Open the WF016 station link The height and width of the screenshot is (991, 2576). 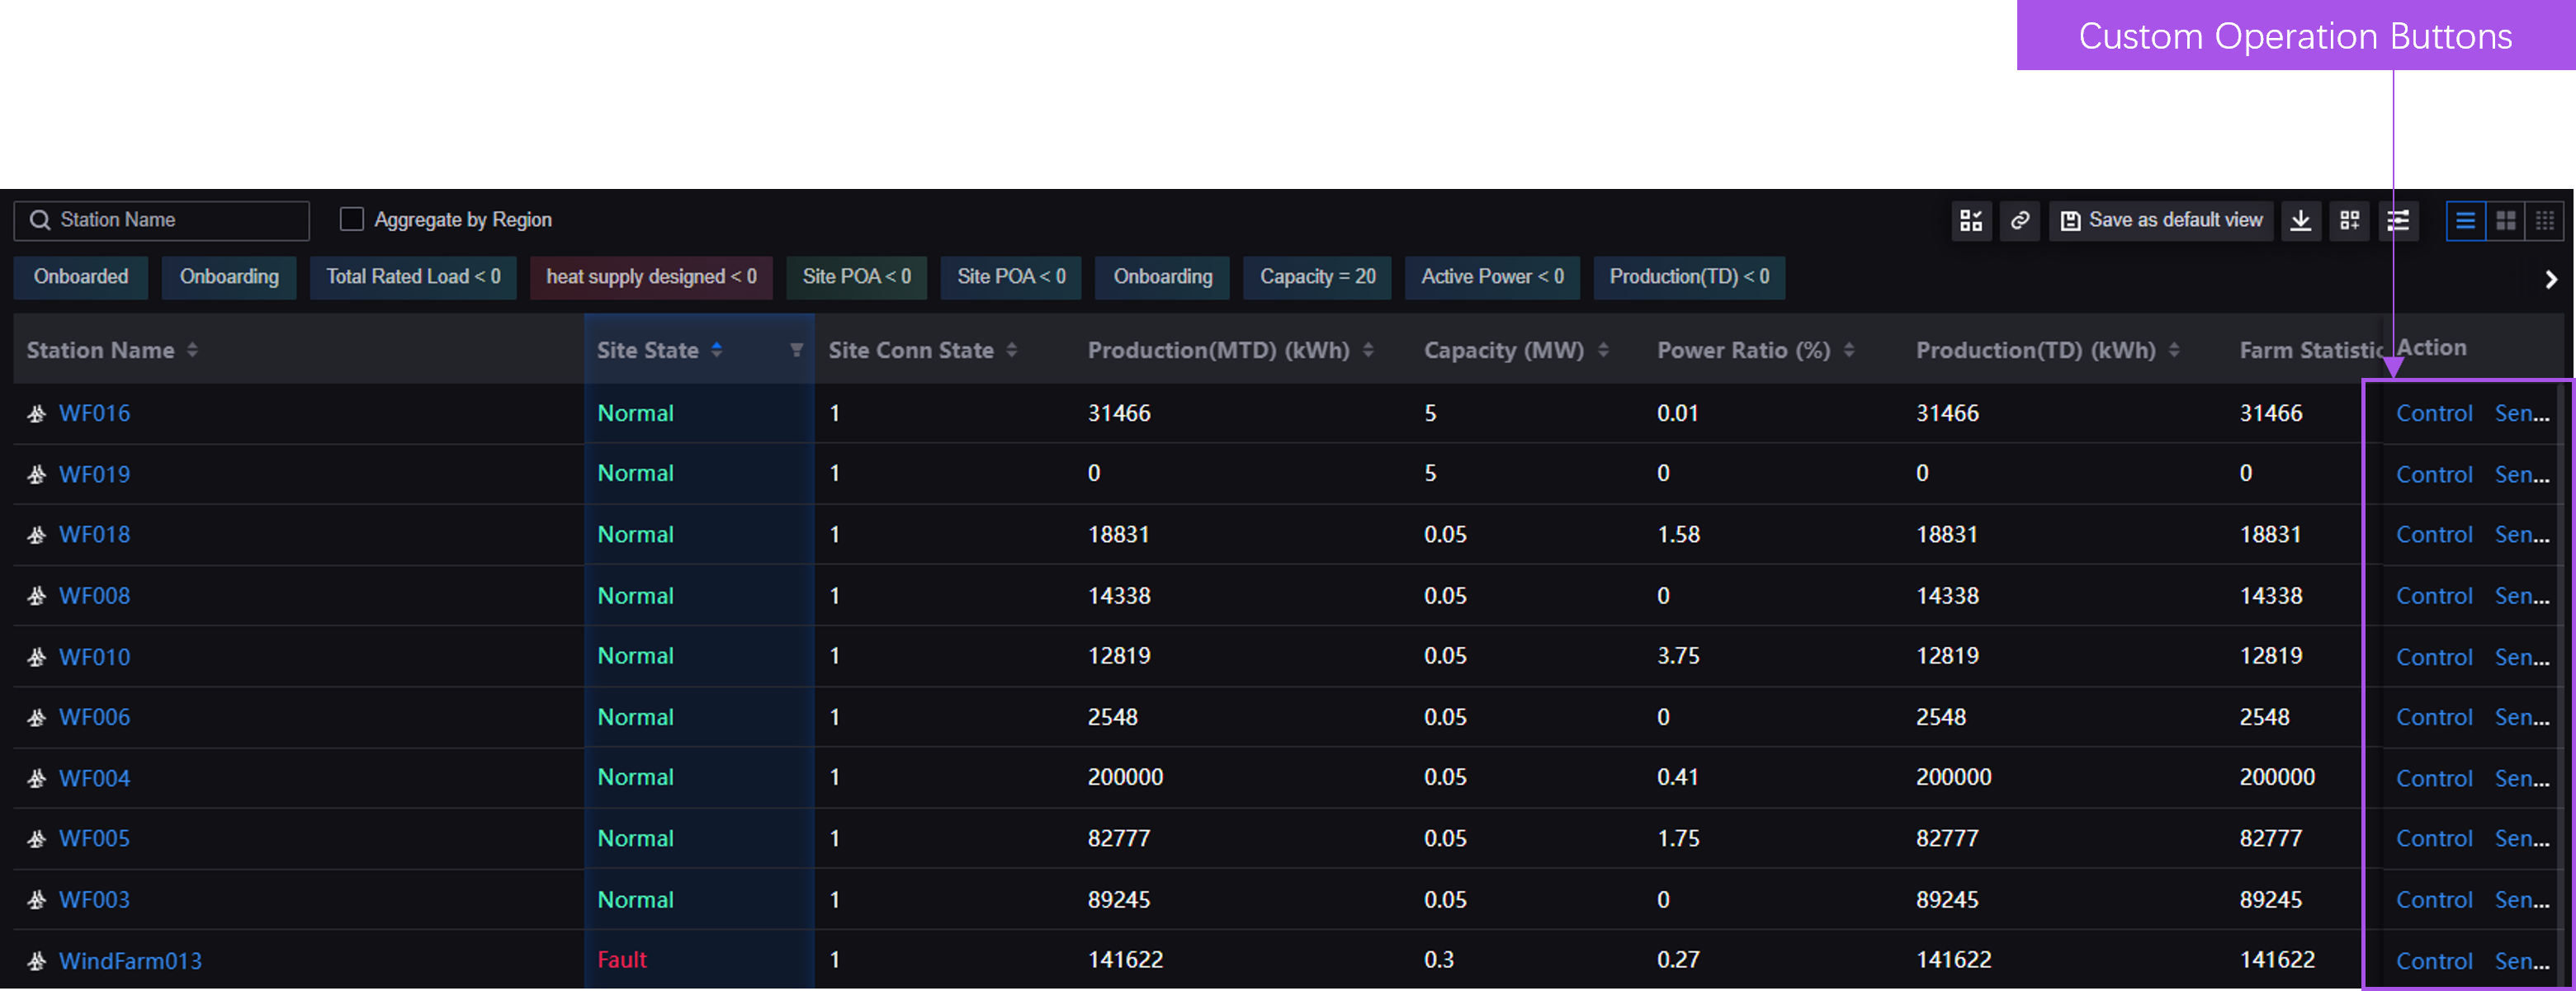click(94, 413)
